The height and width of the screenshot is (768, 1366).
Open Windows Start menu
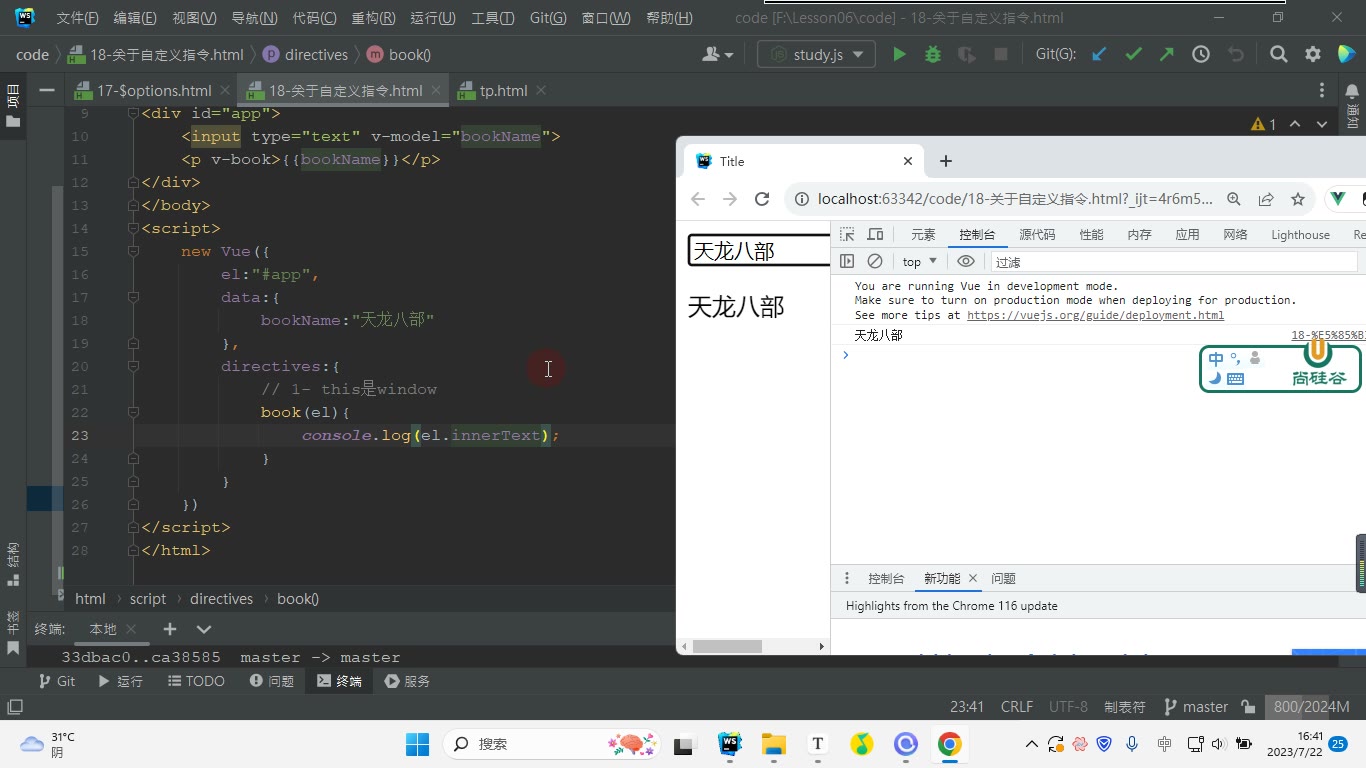[x=417, y=744]
